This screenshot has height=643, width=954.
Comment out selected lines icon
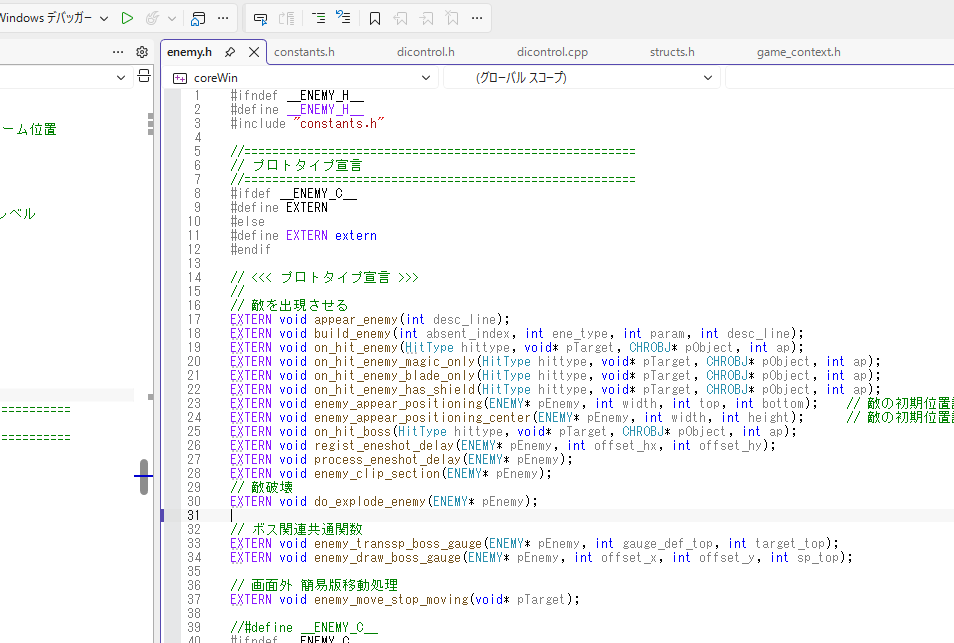coord(318,18)
